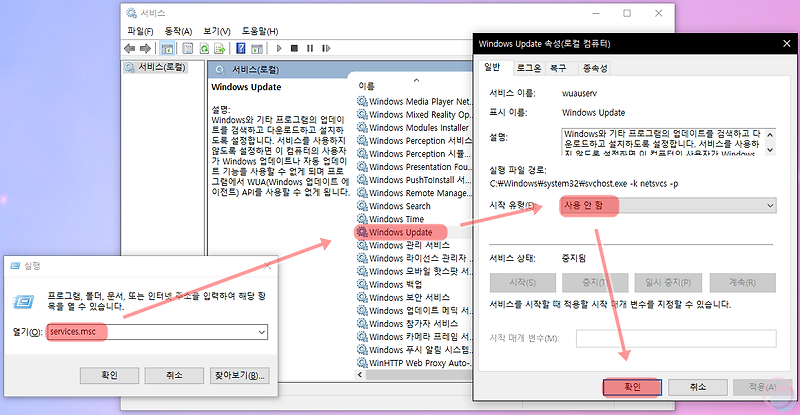
Task: Click the 이름 column header
Action: click(x=367, y=86)
